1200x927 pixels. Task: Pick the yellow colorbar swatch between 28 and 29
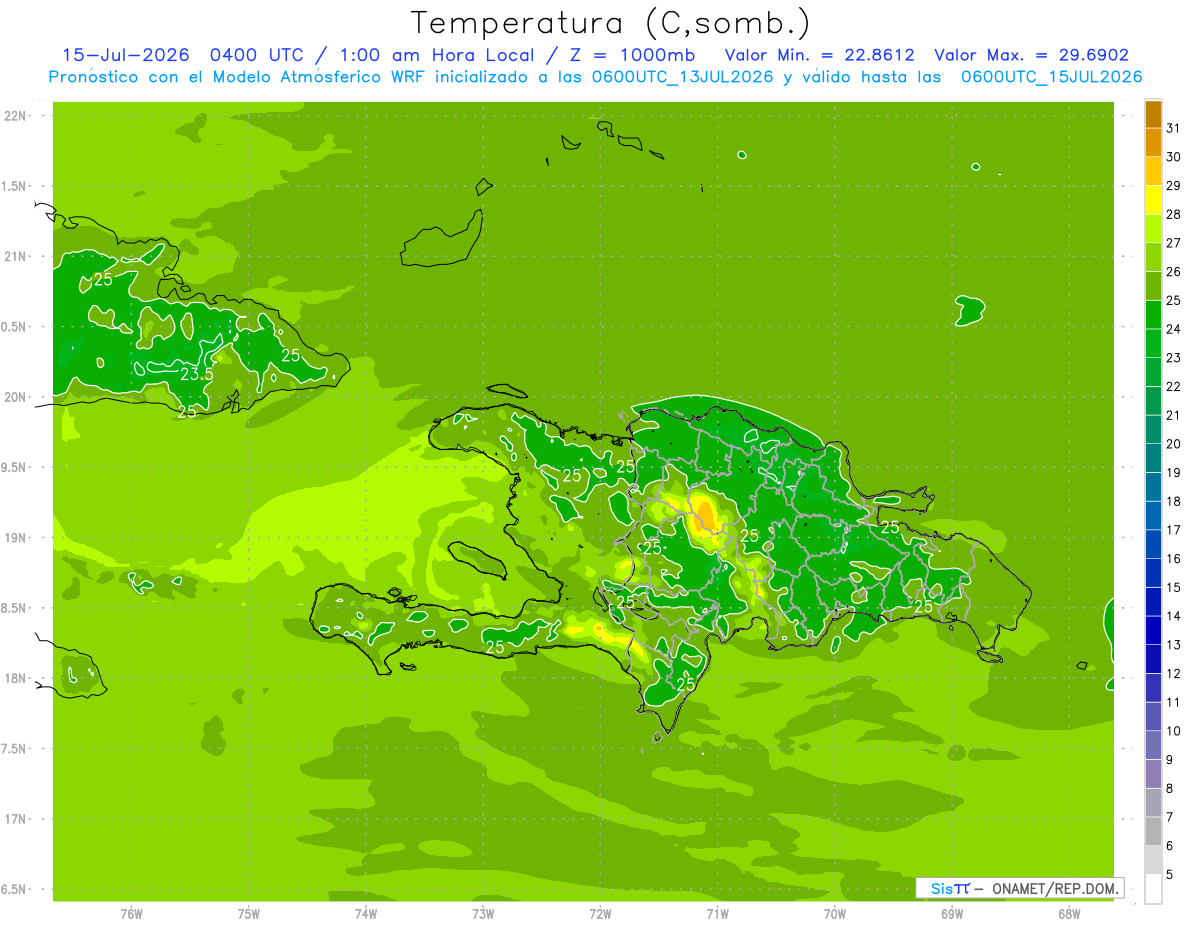pyautogui.click(x=1153, y=201)
